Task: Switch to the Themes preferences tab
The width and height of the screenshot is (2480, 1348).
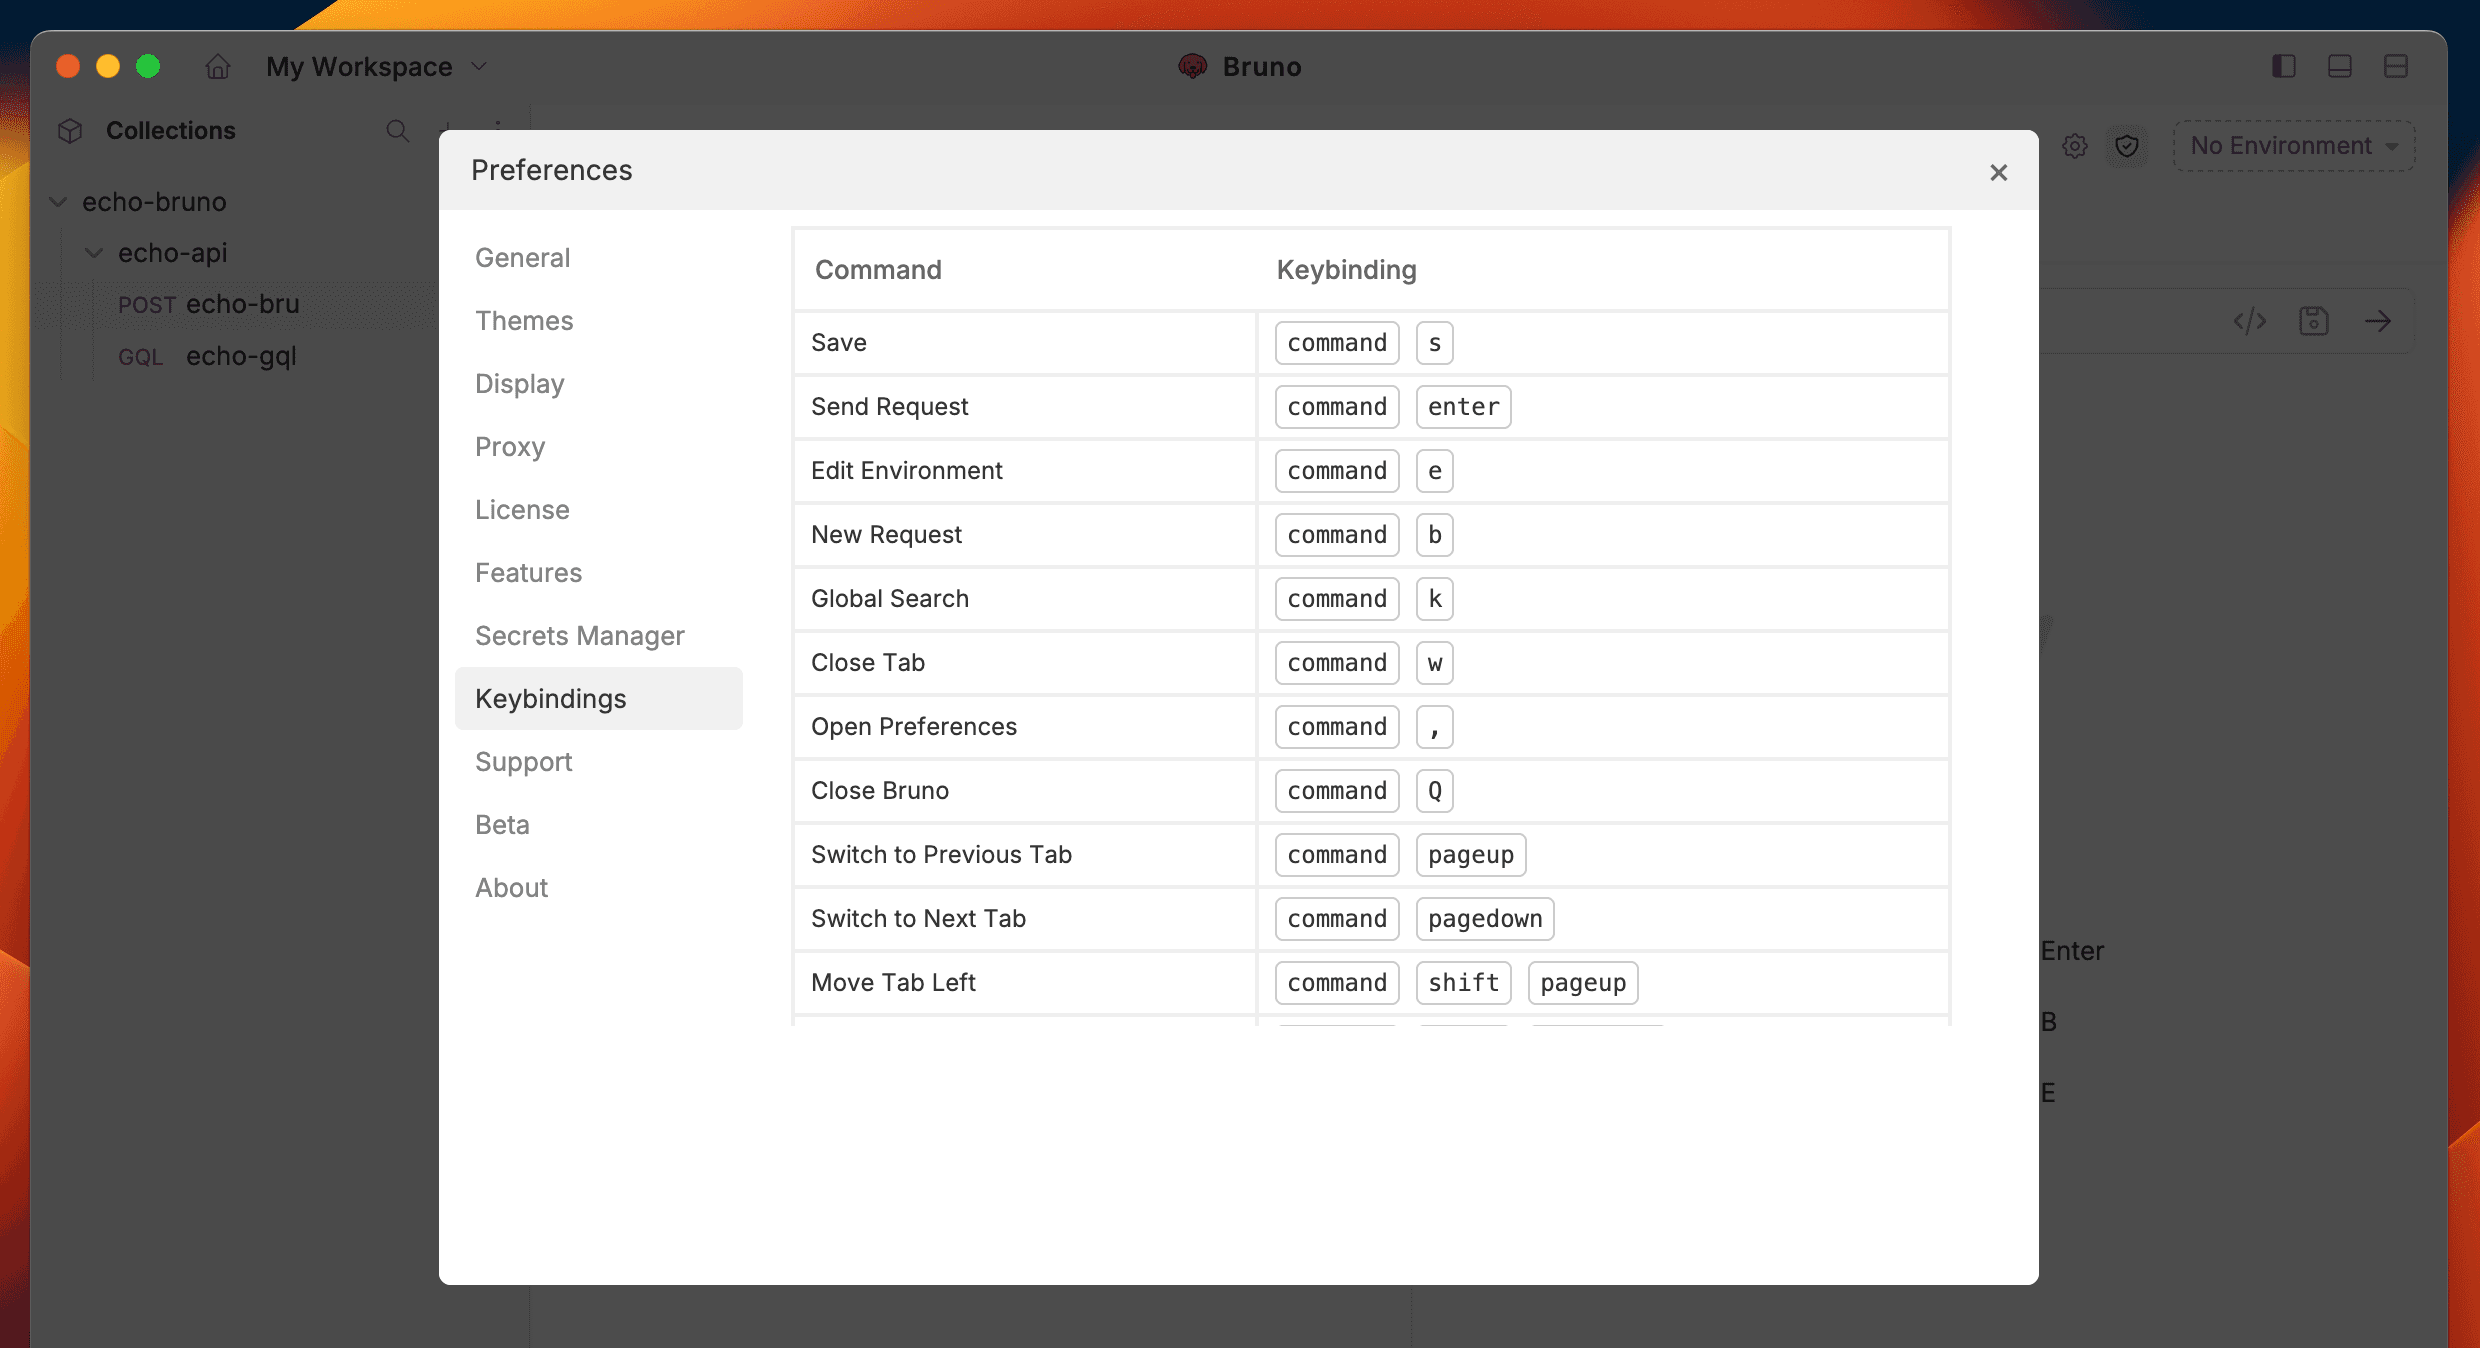Action: [x=524, y=321]
